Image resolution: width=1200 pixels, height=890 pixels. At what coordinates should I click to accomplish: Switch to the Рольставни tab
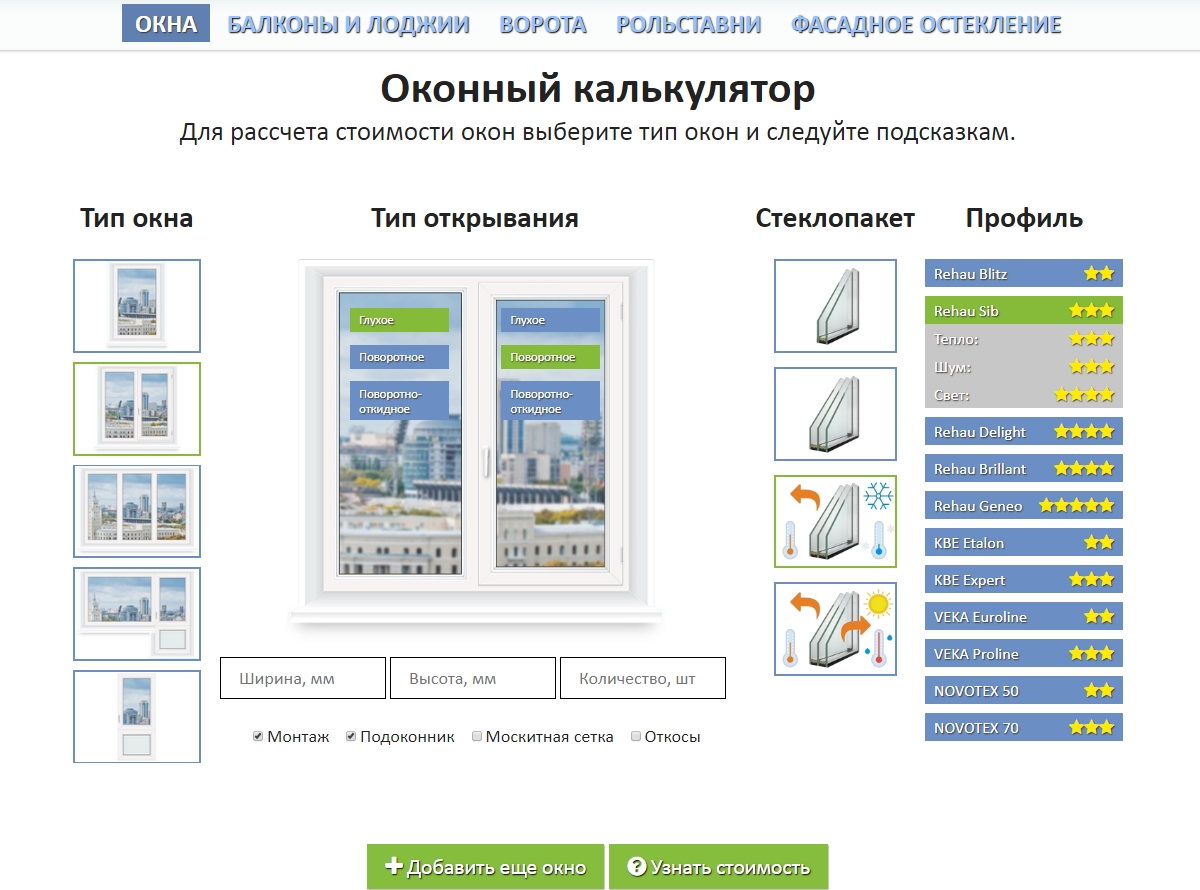(688, 25)
